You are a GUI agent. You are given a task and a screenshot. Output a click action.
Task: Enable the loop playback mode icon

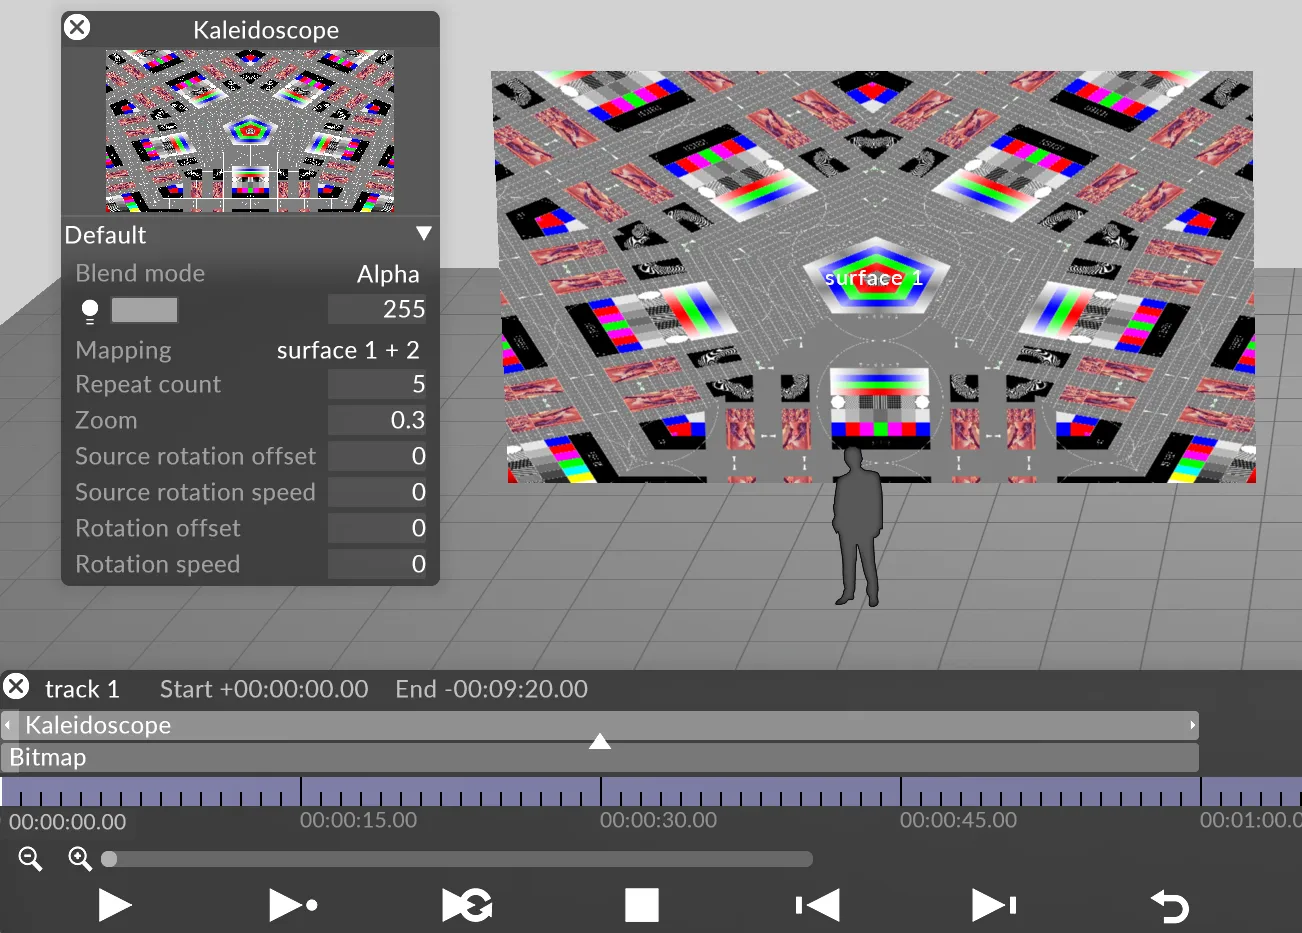point(466,905)
